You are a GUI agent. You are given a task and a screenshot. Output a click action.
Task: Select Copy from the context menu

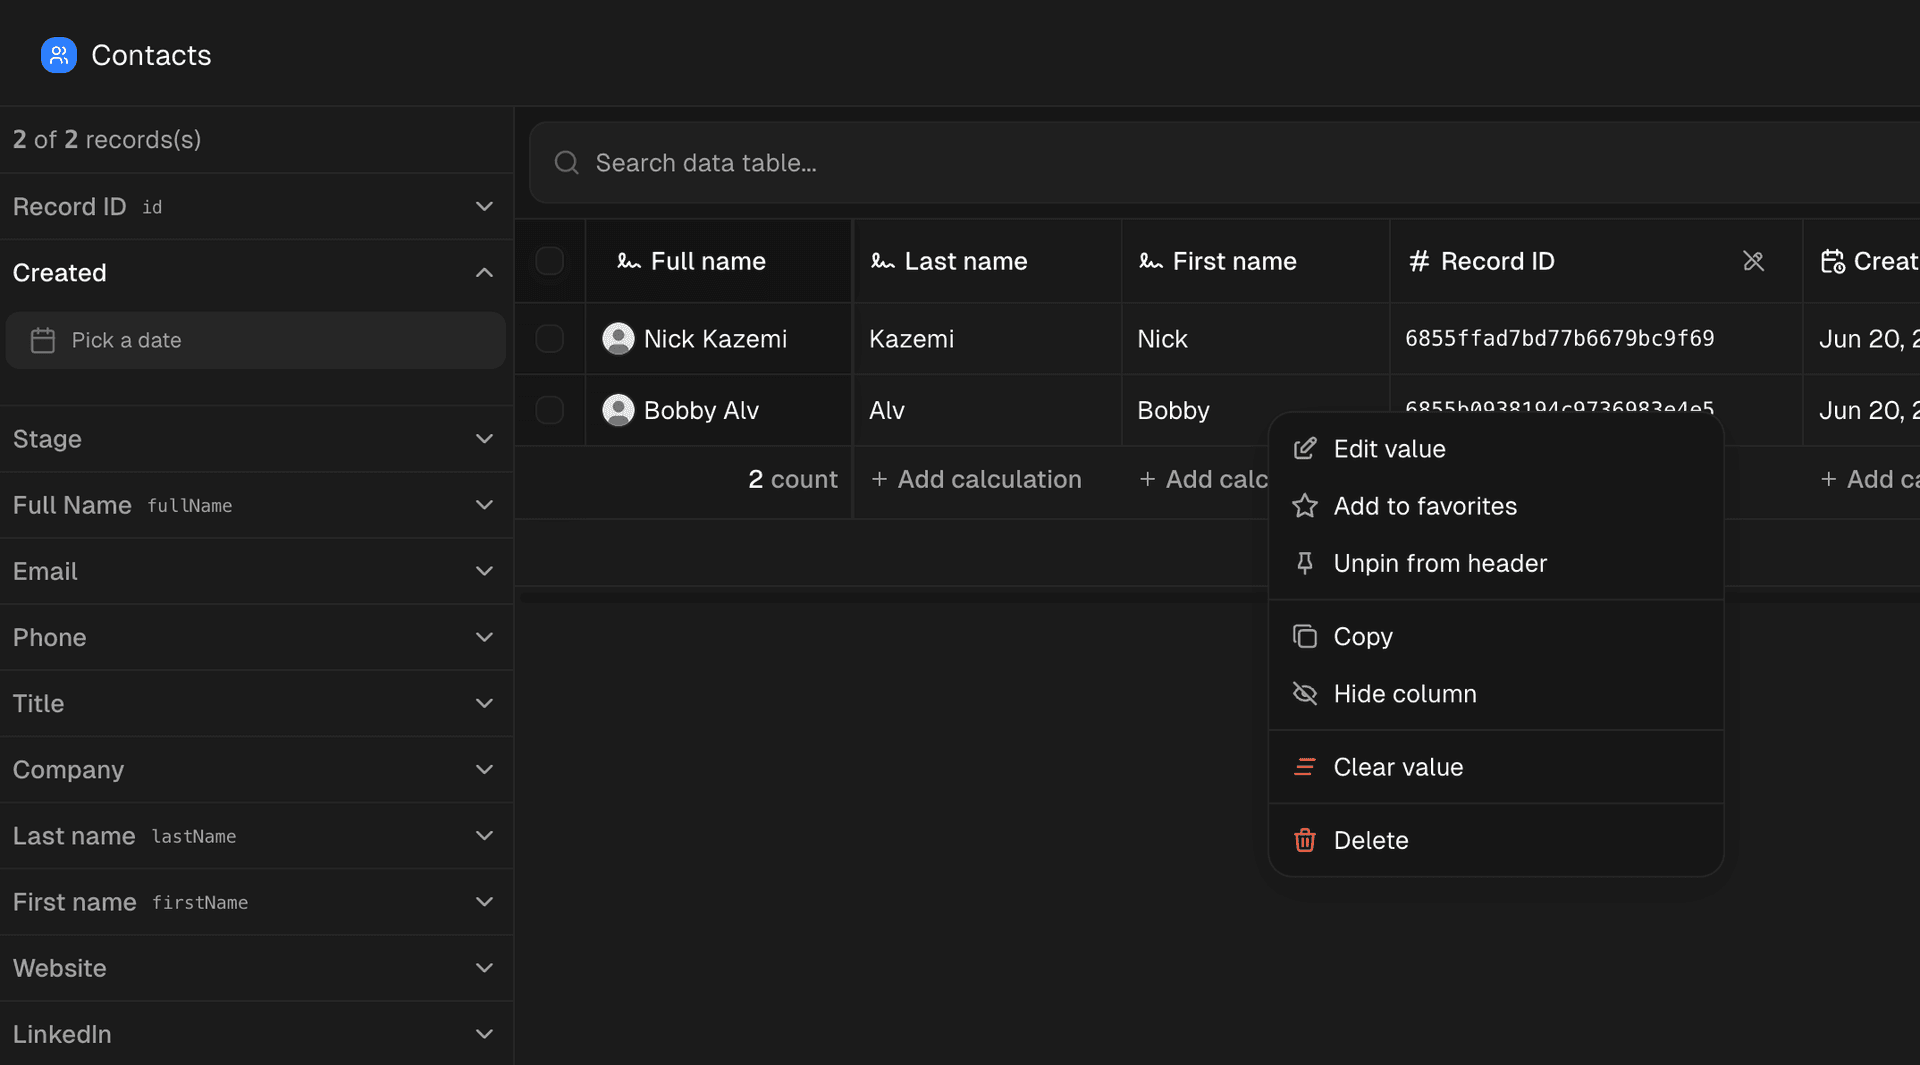(x=1363, y=636)
